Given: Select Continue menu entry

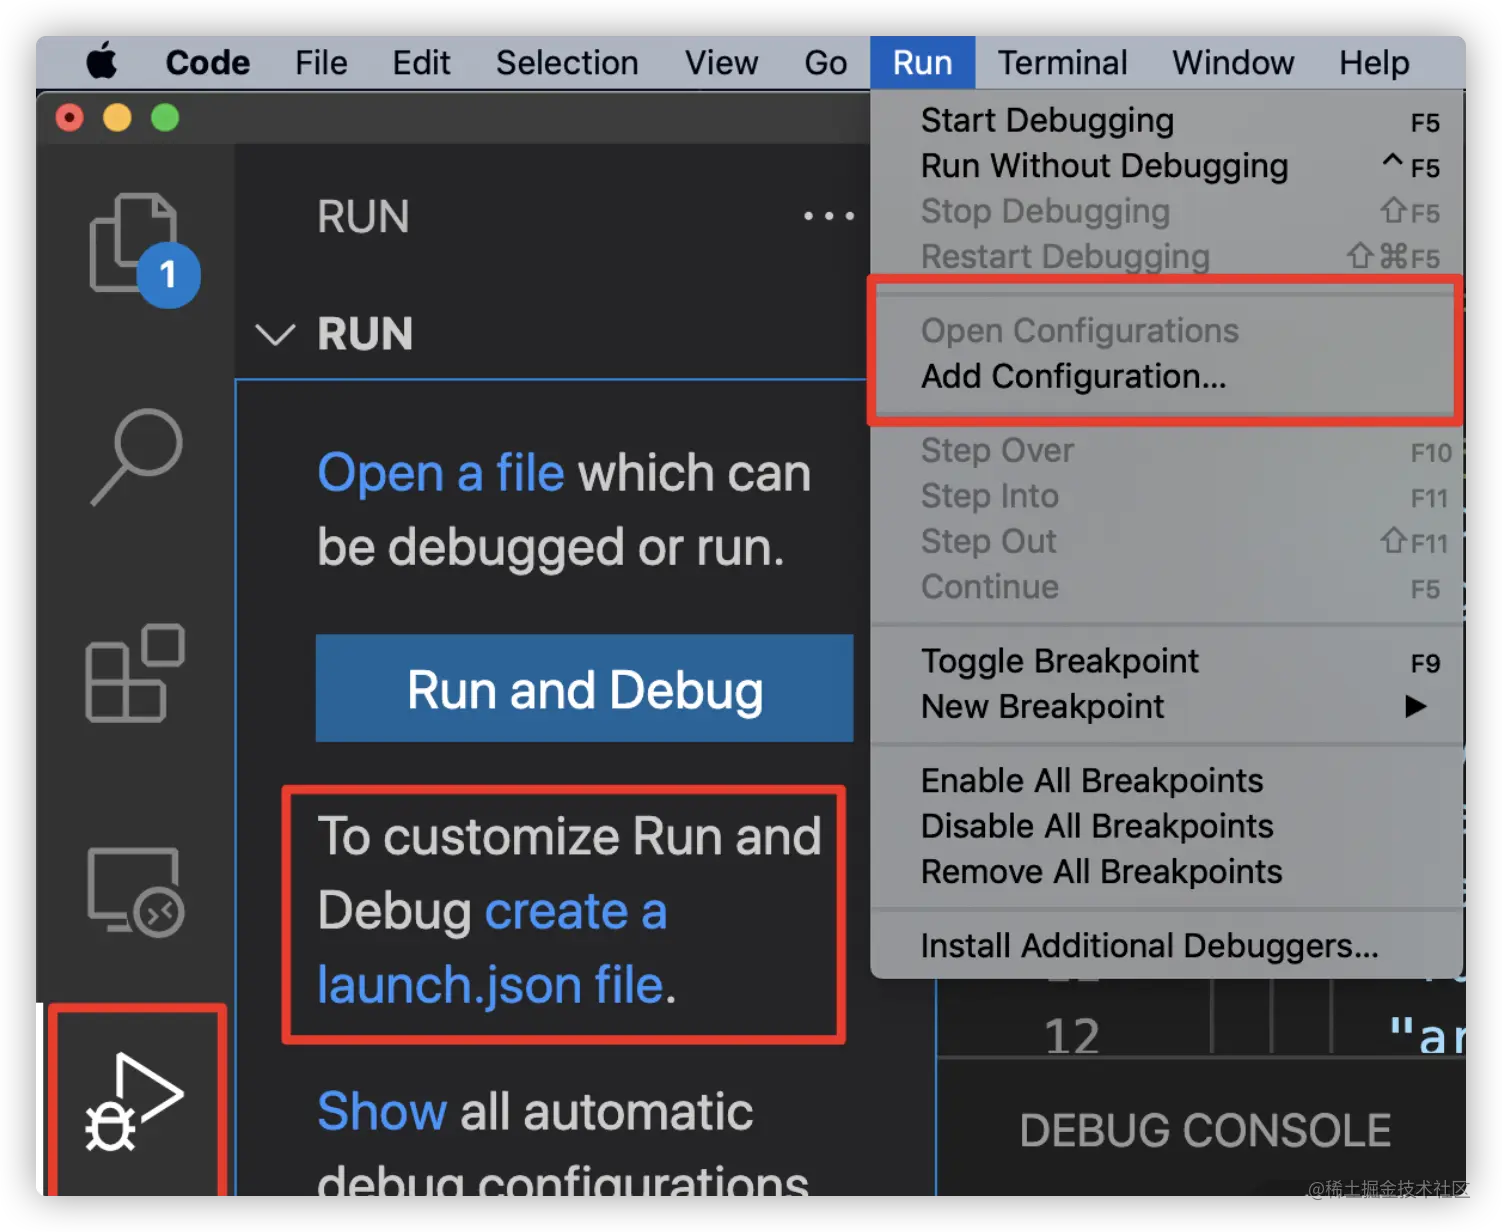Looking at the screenshot, I should click(1167, 587).
